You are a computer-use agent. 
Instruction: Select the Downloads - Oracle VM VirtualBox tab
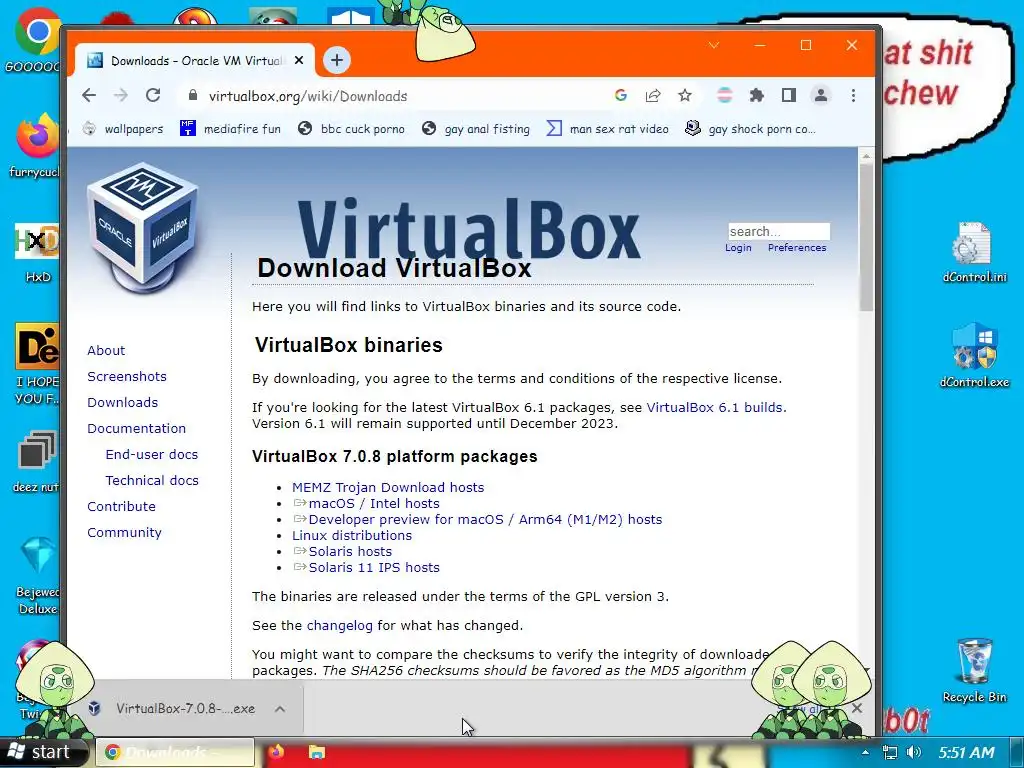click(195, 61)
